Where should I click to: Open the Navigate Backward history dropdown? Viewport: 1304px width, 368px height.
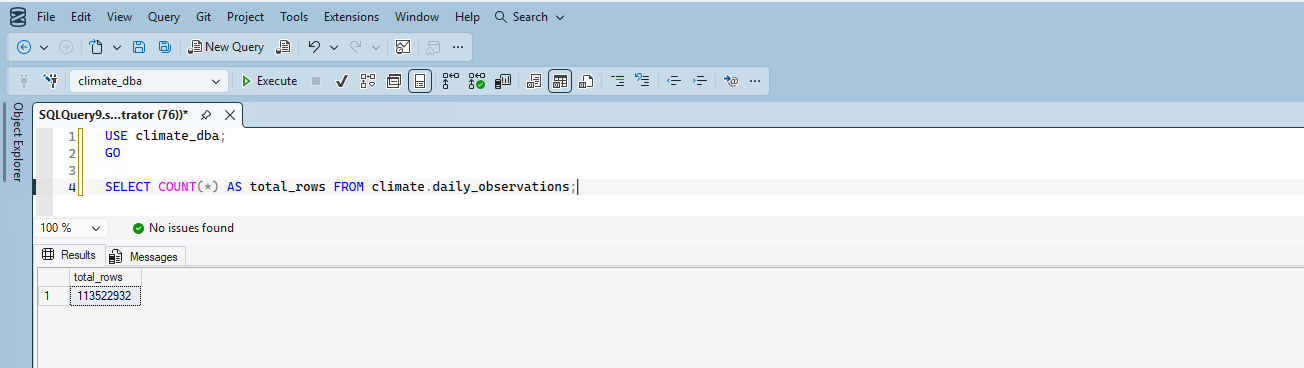point(44,47)
